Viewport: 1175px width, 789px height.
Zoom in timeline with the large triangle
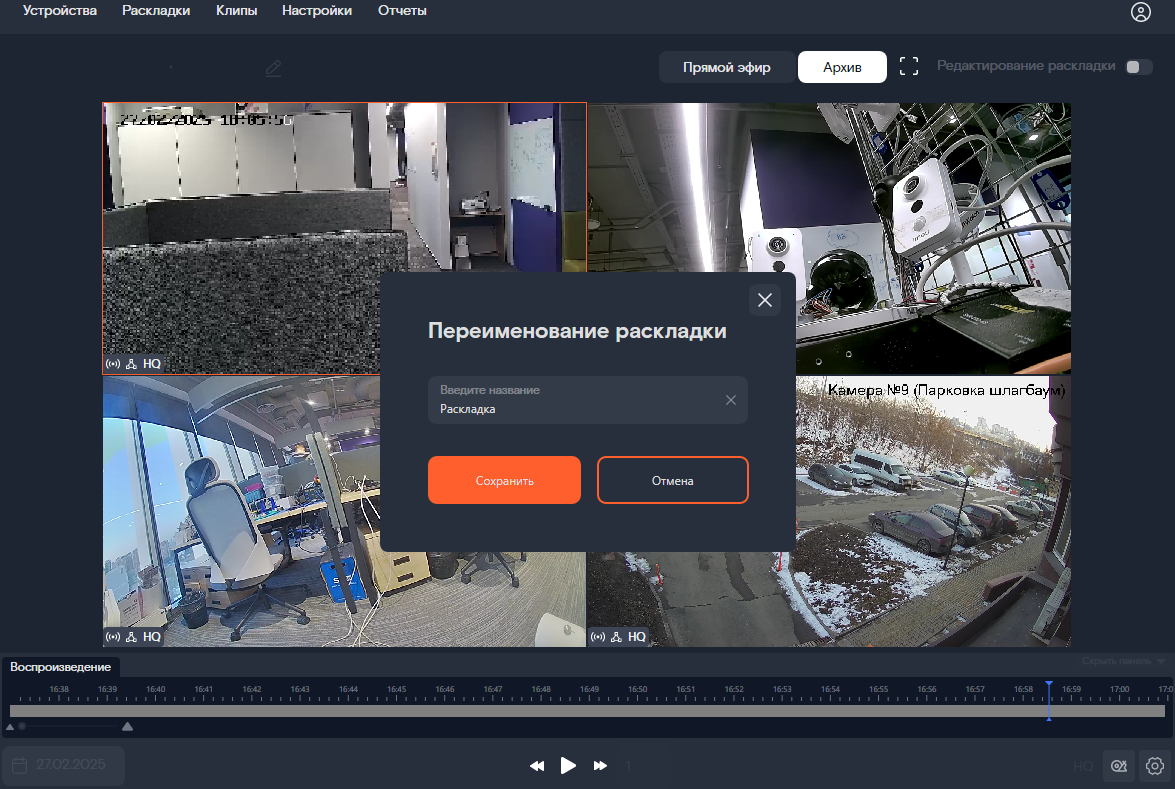click(x=127, y=726)
